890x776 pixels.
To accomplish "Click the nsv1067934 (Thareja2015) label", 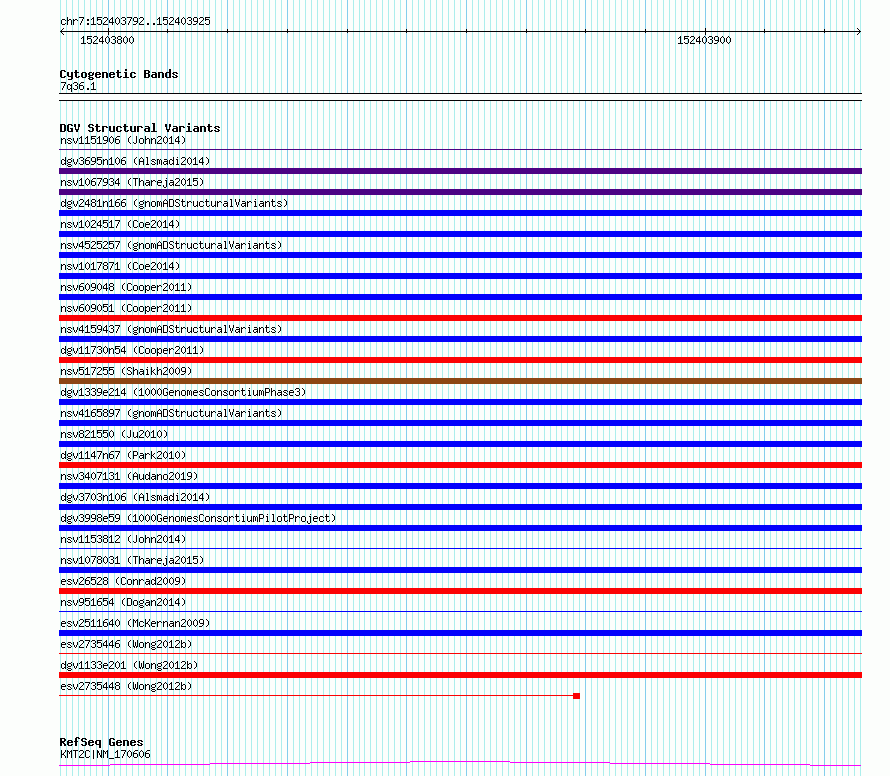I will point(132,182).
